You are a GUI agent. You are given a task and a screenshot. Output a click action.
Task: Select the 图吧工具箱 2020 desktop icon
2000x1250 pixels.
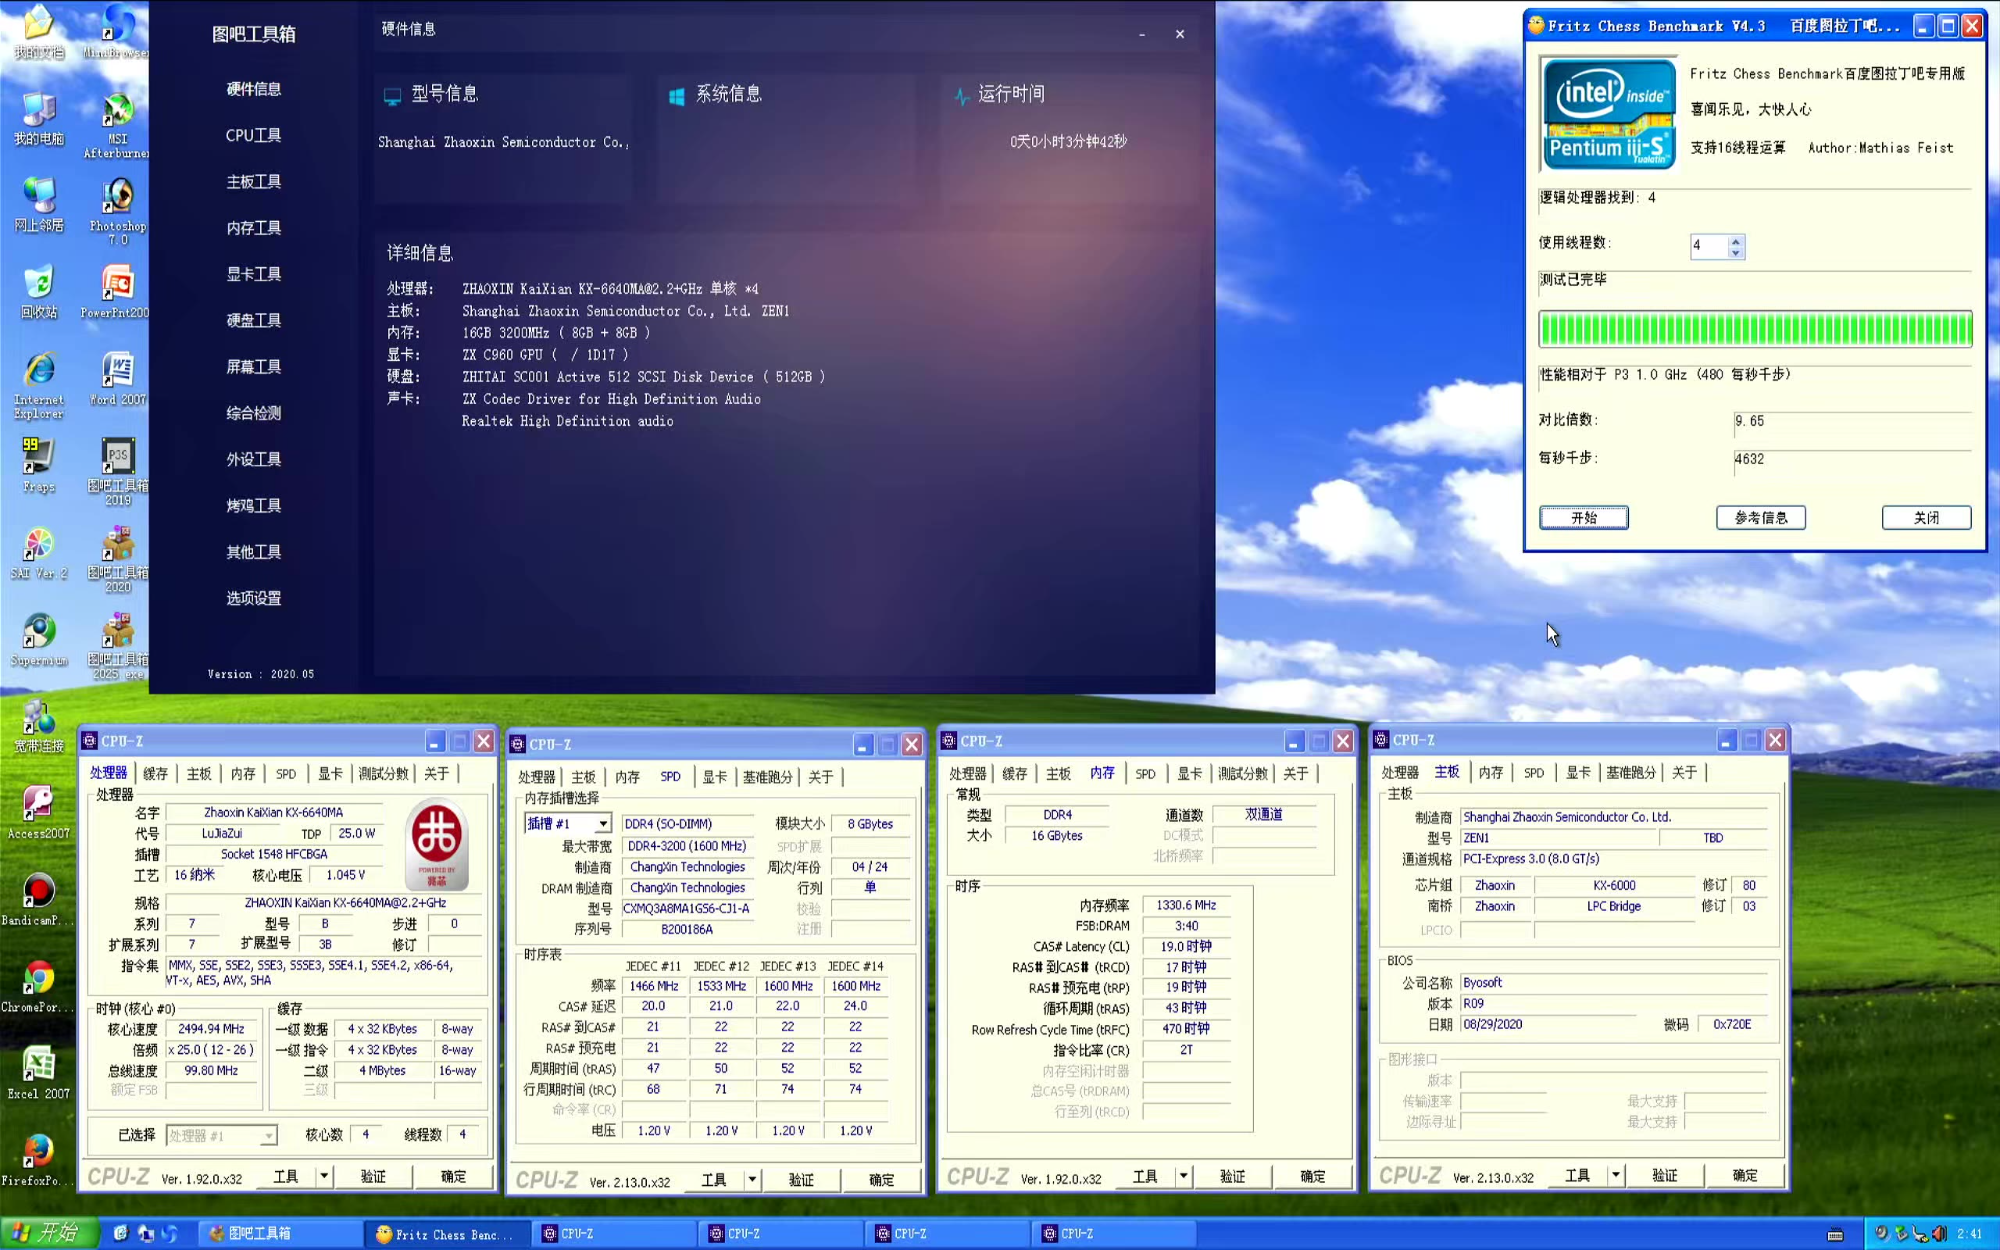coord(117,558)
